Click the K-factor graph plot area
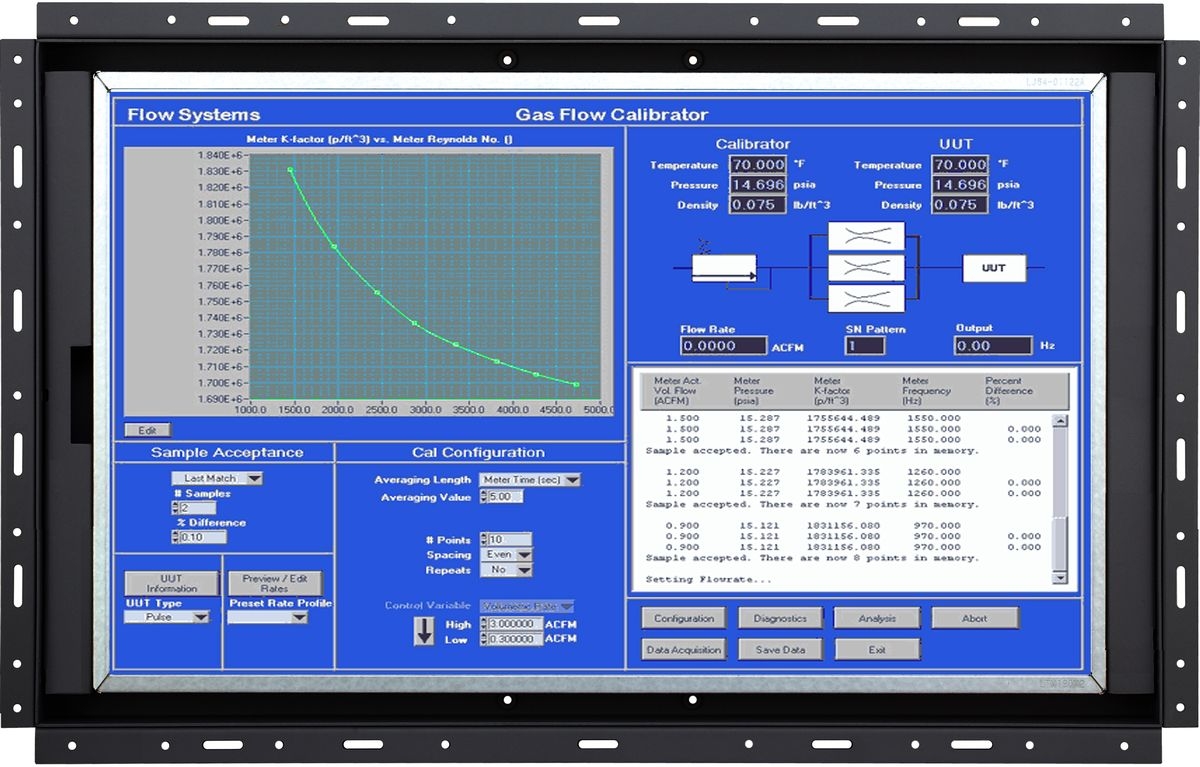Image resolution: width=1200 pixels, height=767 pixels. tap(425, 276)
